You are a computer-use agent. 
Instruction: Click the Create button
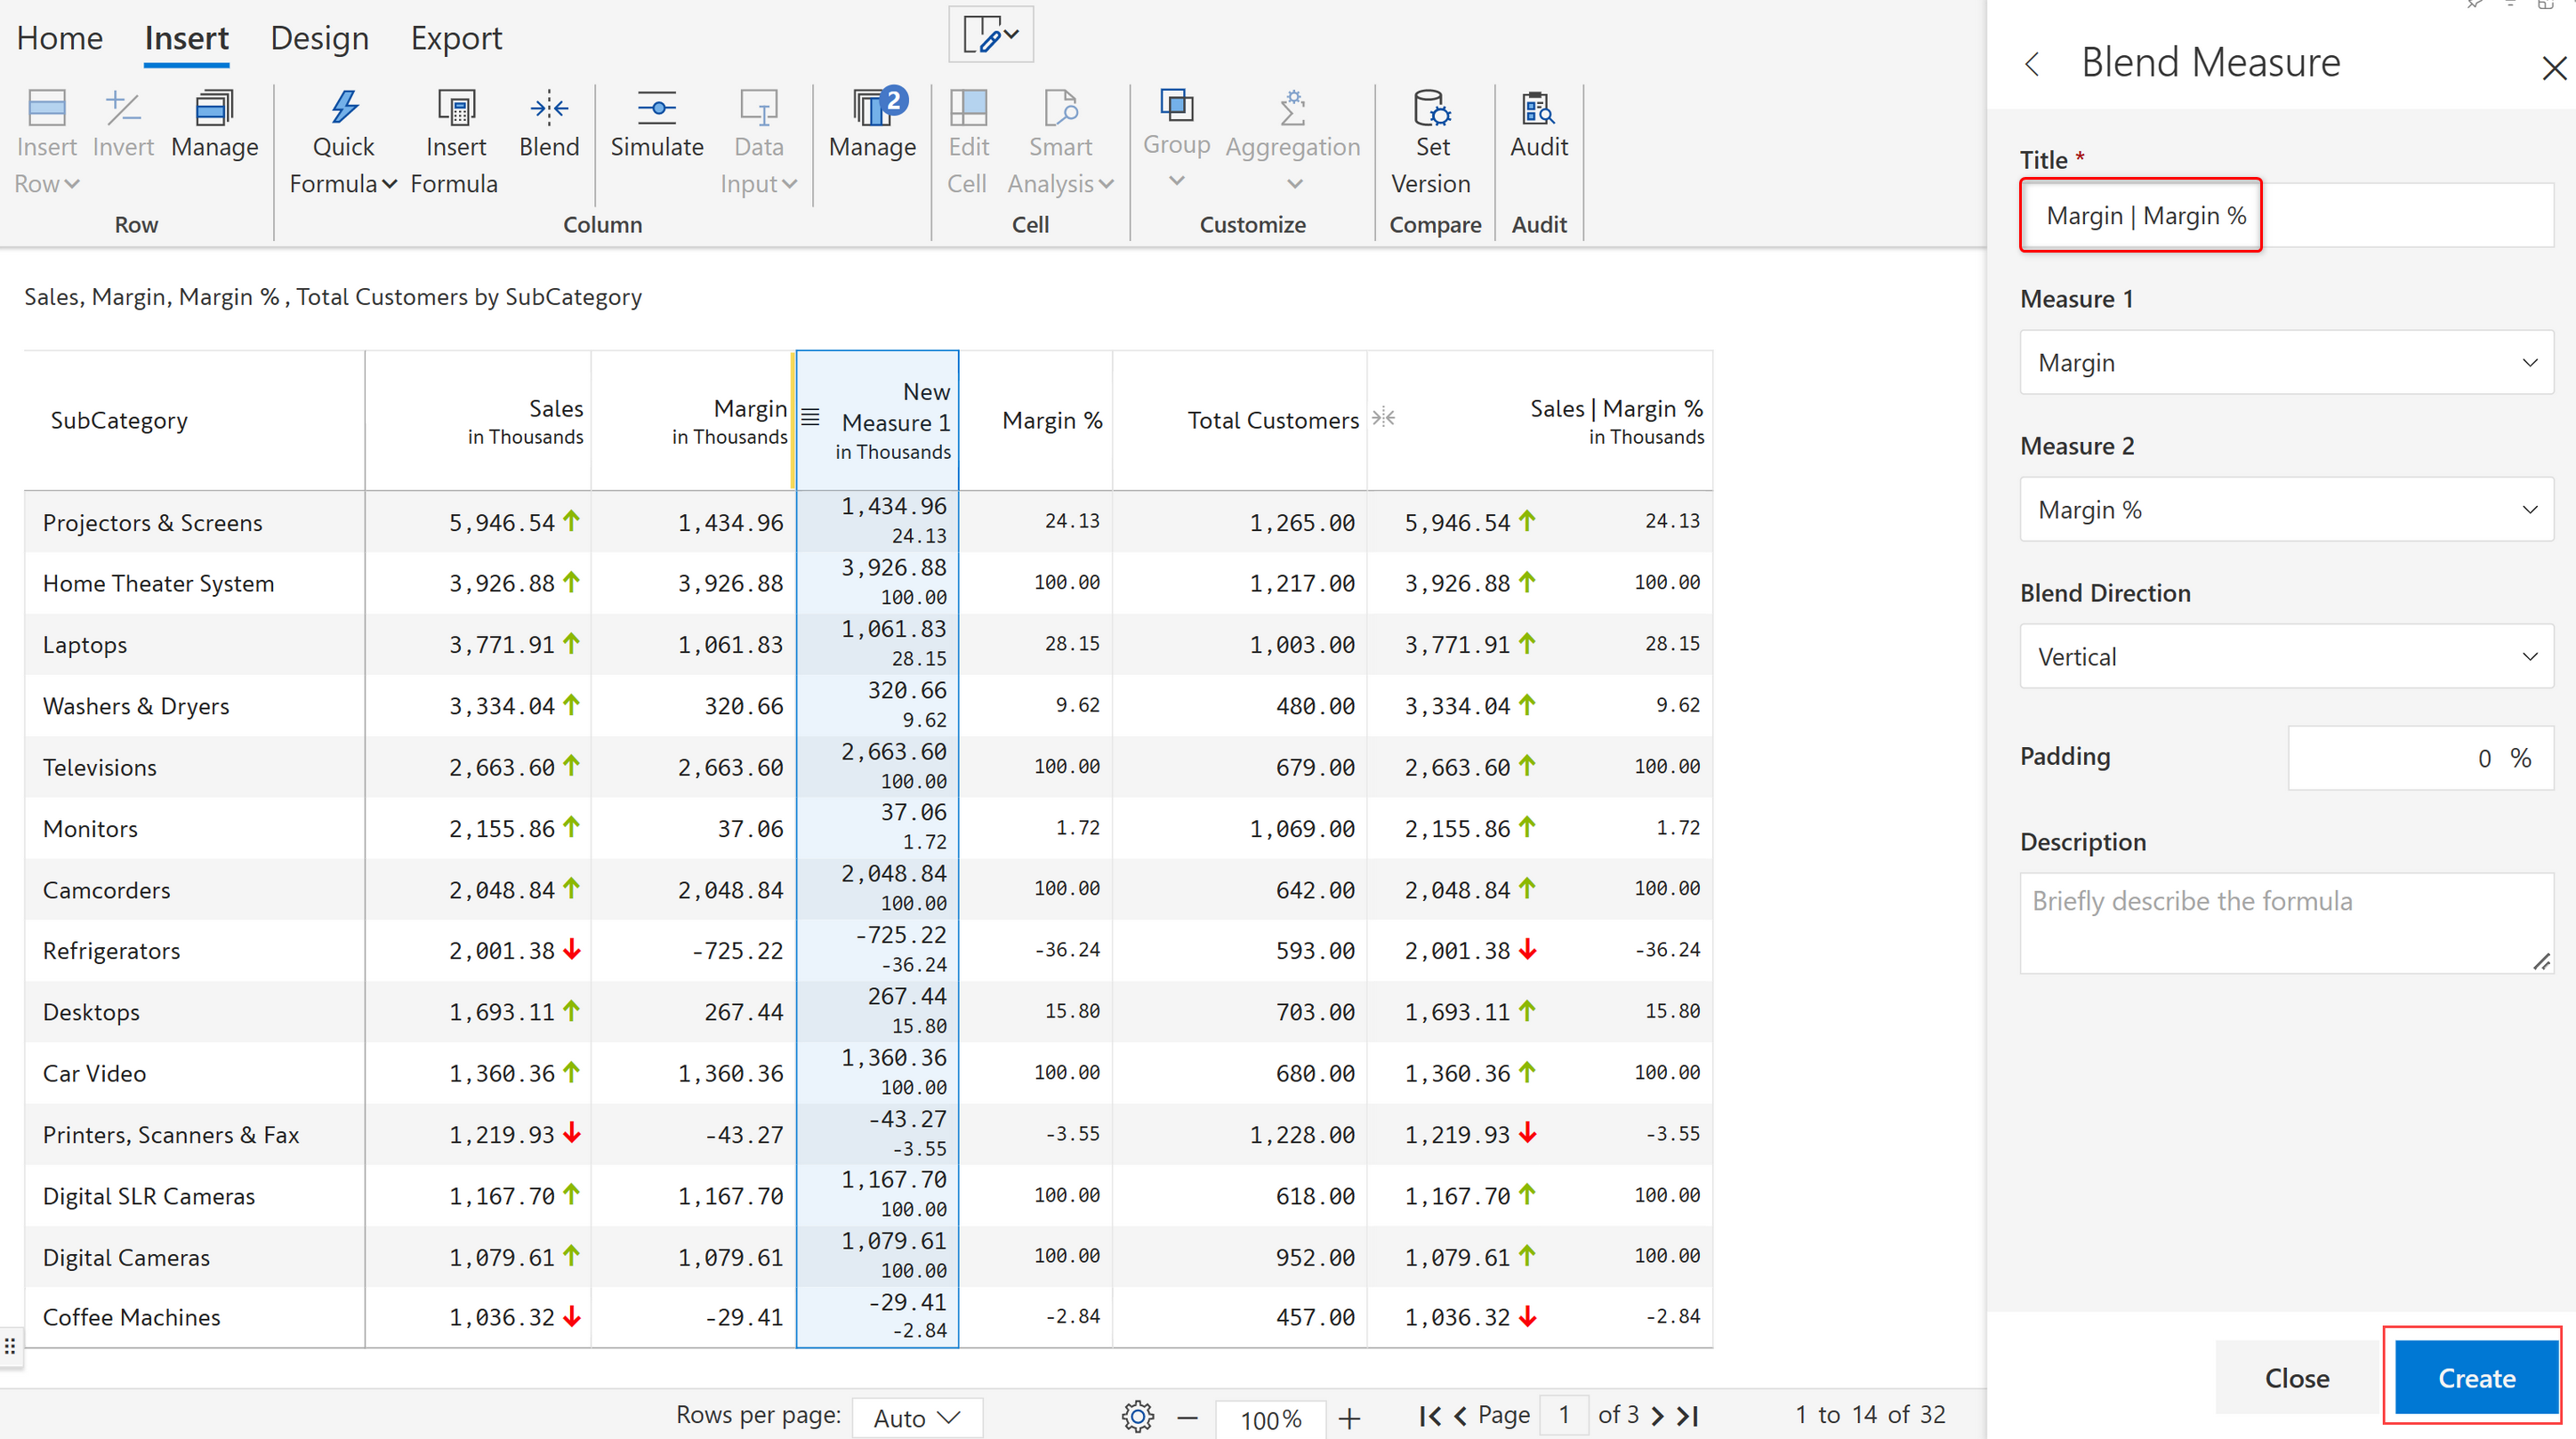(2475, 1377)
